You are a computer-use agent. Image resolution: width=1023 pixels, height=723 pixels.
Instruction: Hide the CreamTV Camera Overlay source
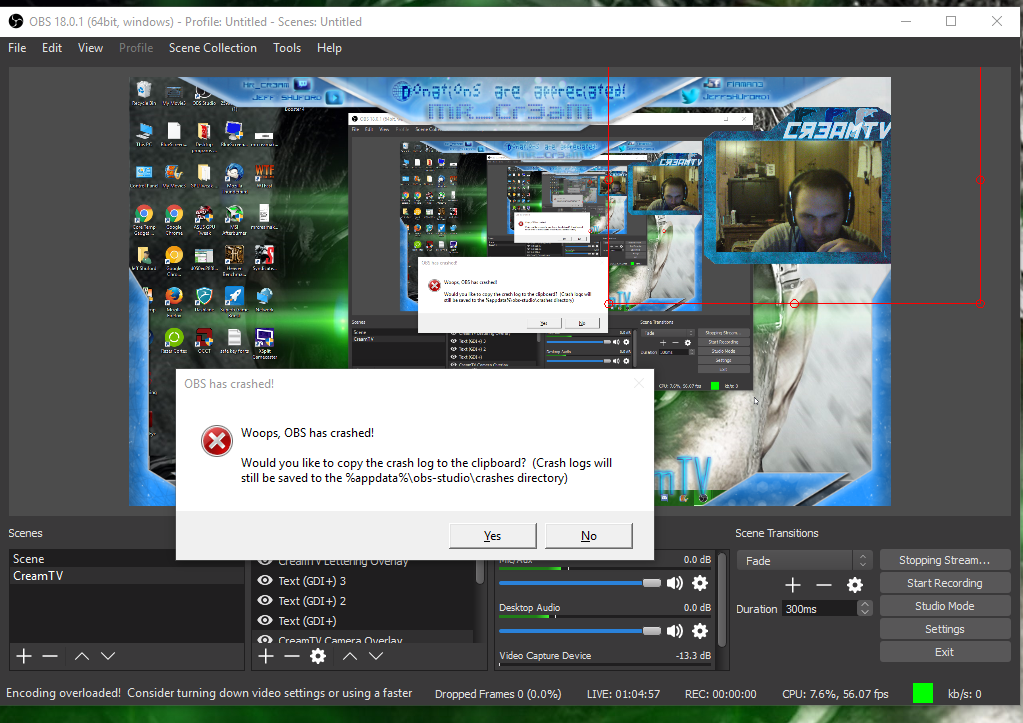[265, 639]
